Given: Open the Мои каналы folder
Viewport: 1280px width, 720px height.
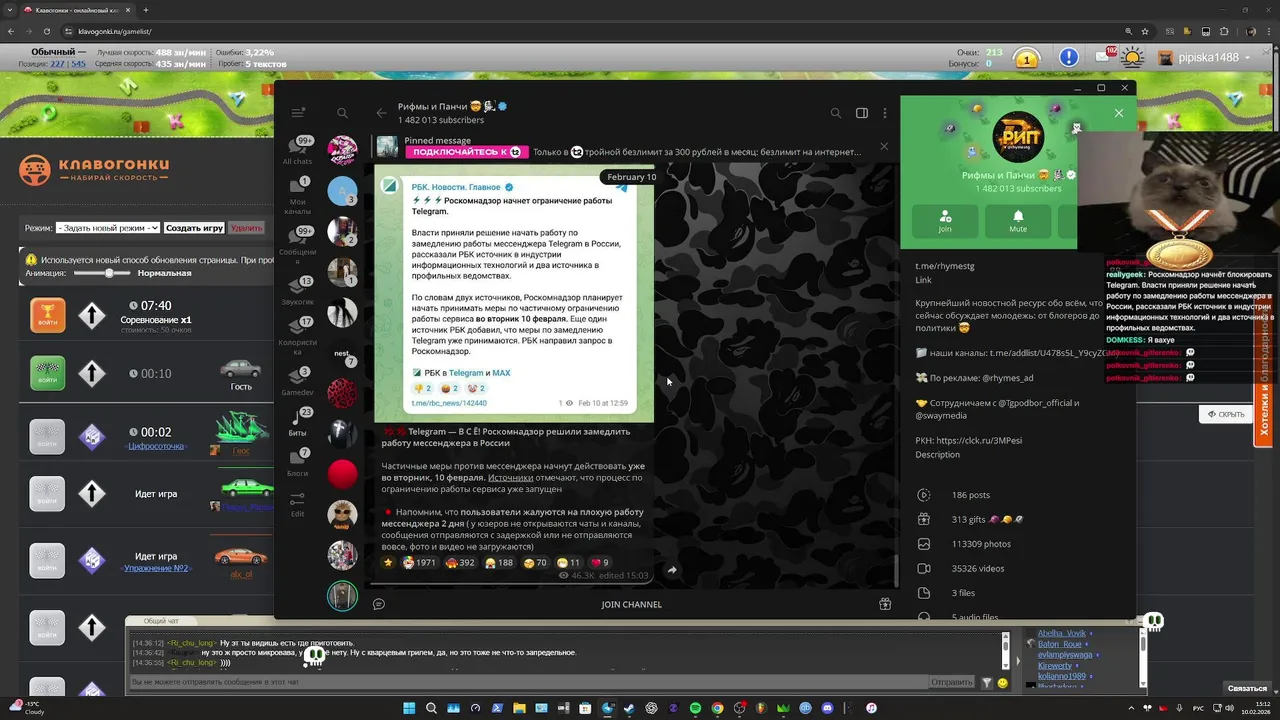Looking at the screenshot, I should point(298,196).
